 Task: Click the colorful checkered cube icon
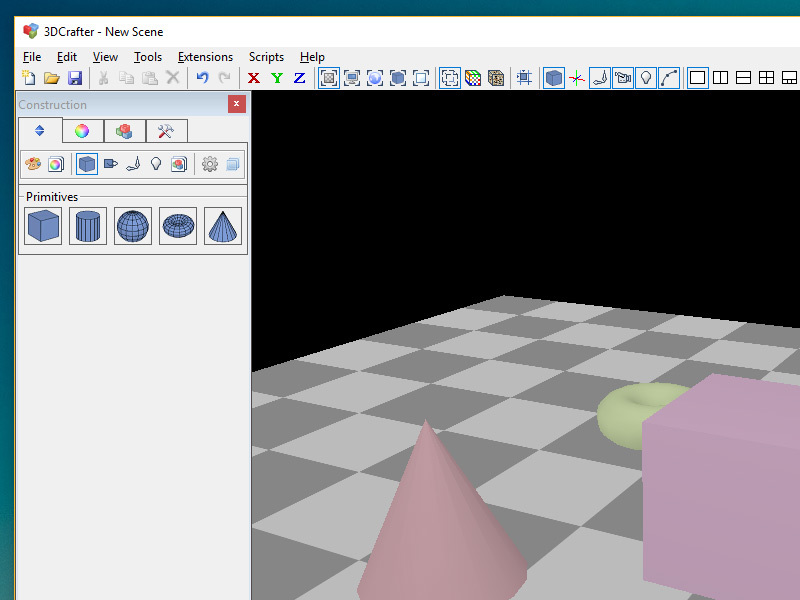pyautogui.click(x=473, y=78)
